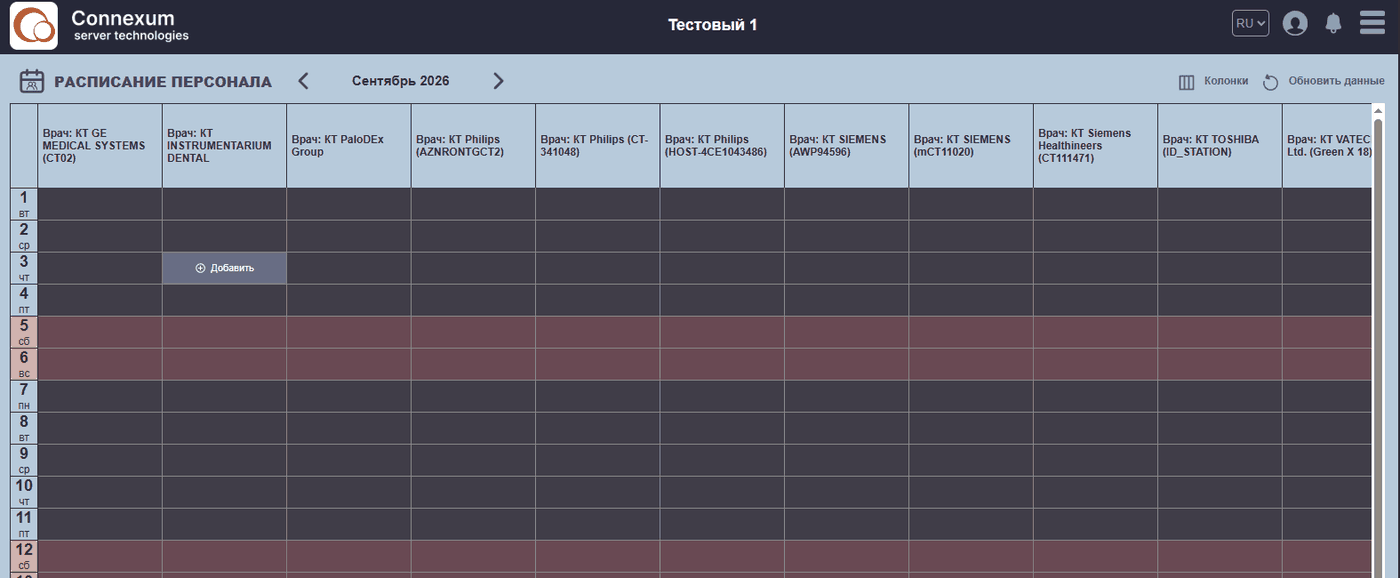The width and height of the screenshot is (1400, 578).
Task: Click the Обновить данные refresh icon
Action: pyautogui.click(x=1270, y=82)
